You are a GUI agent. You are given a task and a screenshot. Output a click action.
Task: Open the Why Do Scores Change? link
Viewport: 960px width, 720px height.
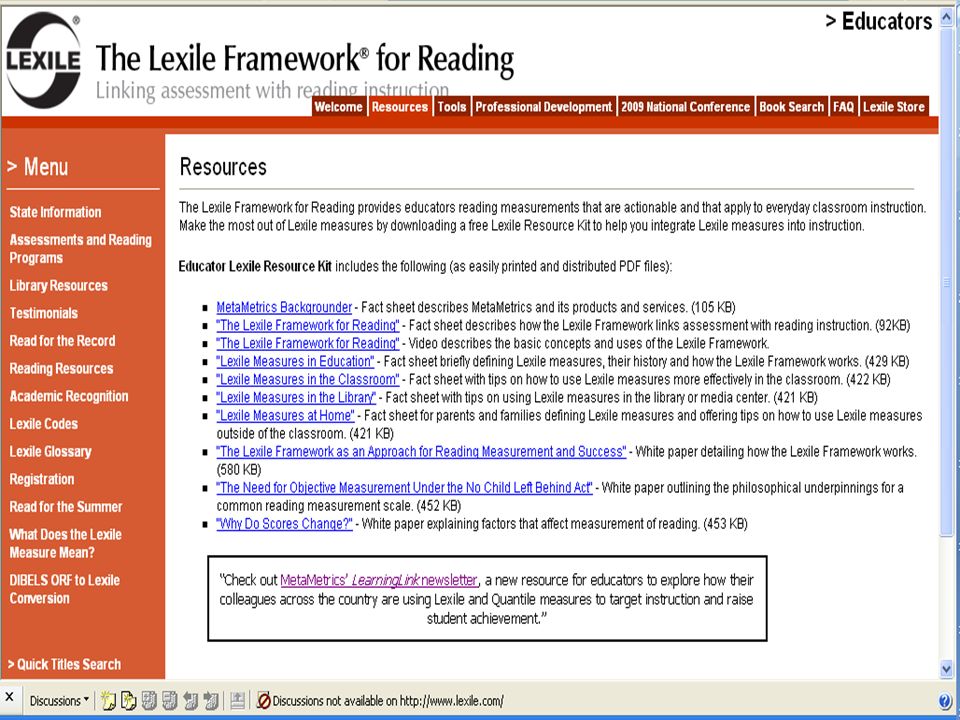coord(284,524)
